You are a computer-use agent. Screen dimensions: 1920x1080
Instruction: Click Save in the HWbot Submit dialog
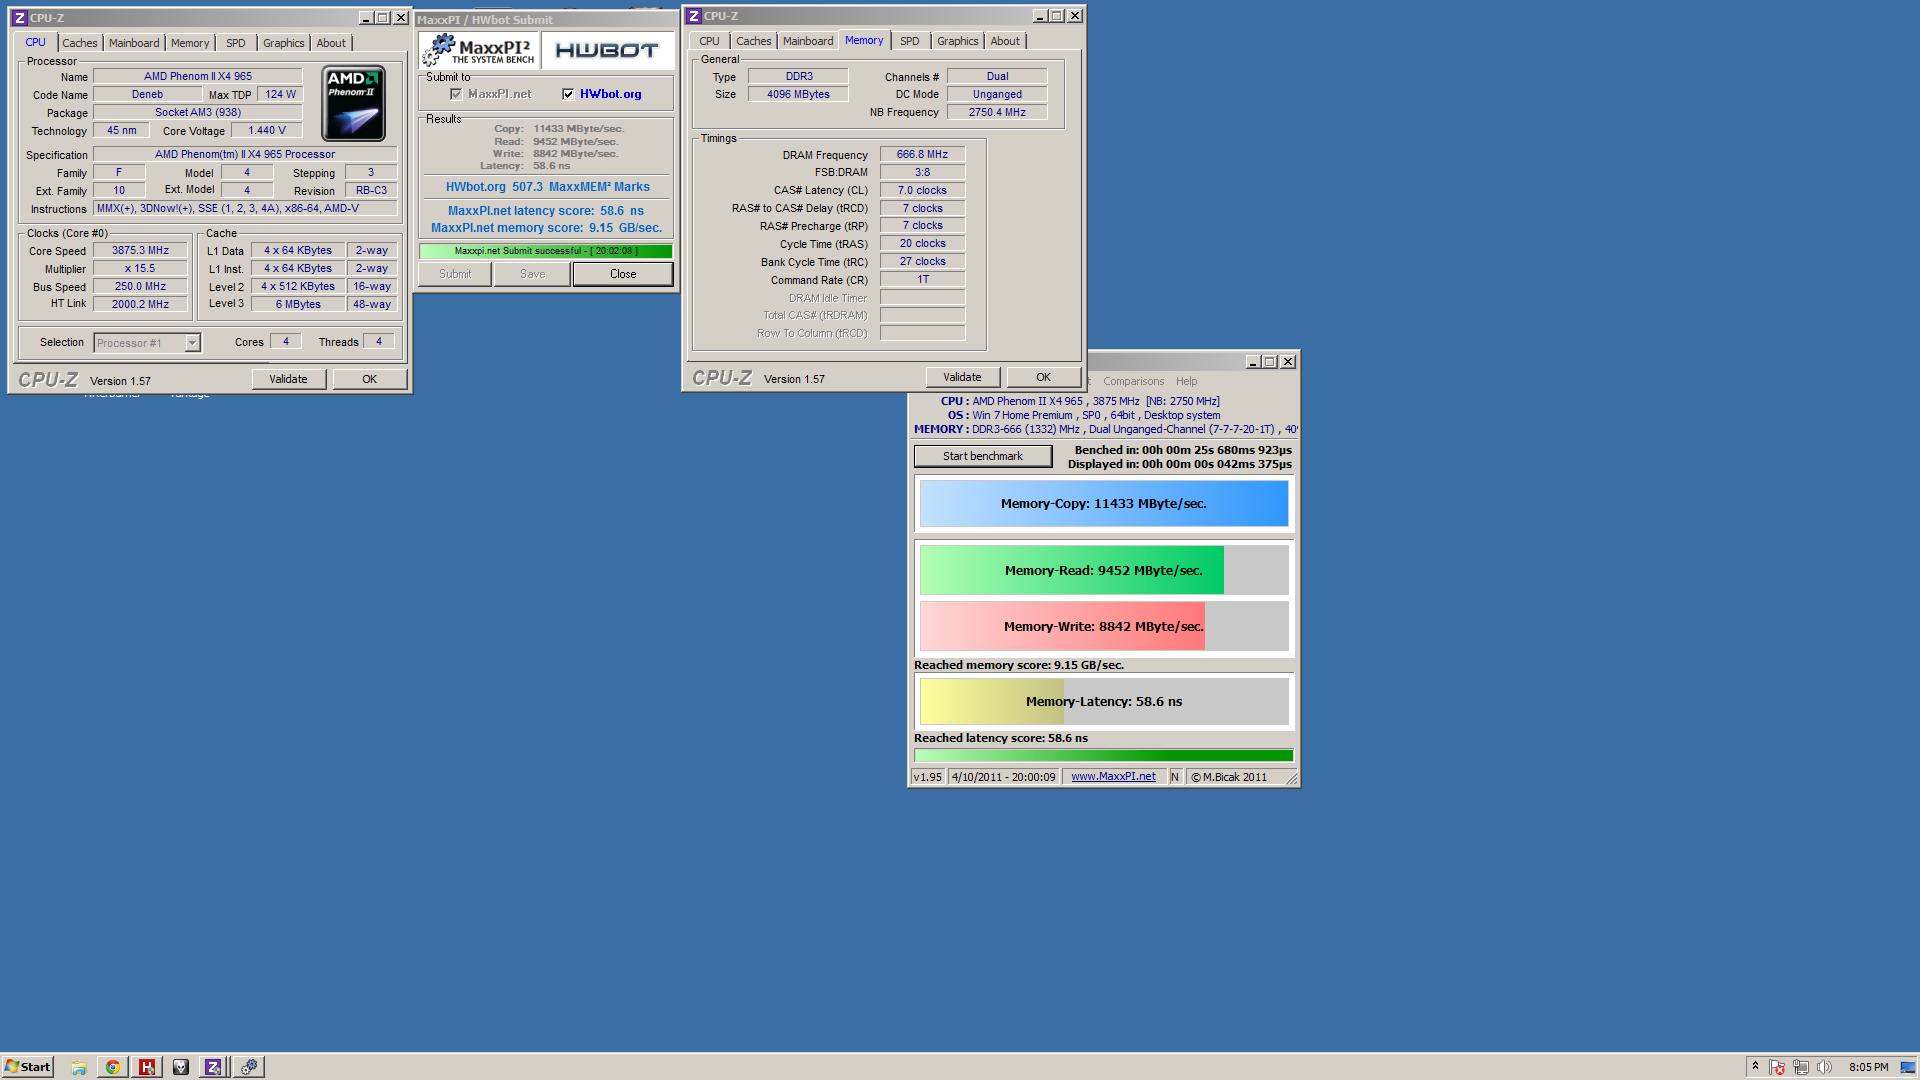coord(533,274)
